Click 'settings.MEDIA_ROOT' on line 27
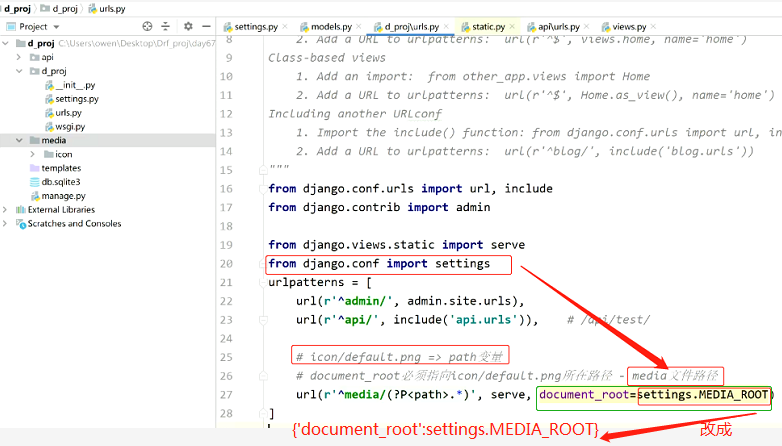This screenshot has height=446, width=782. coord(703,395)
